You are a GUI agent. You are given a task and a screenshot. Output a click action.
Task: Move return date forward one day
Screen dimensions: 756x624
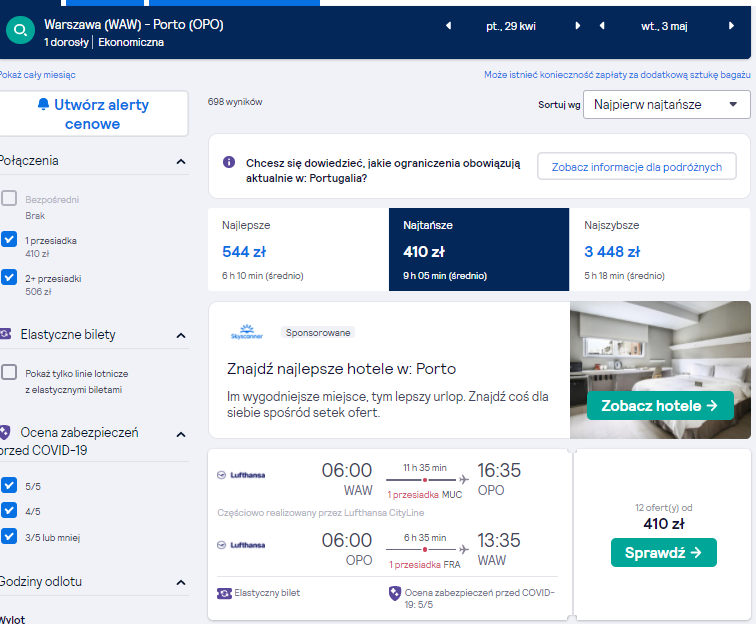[731, 26]
